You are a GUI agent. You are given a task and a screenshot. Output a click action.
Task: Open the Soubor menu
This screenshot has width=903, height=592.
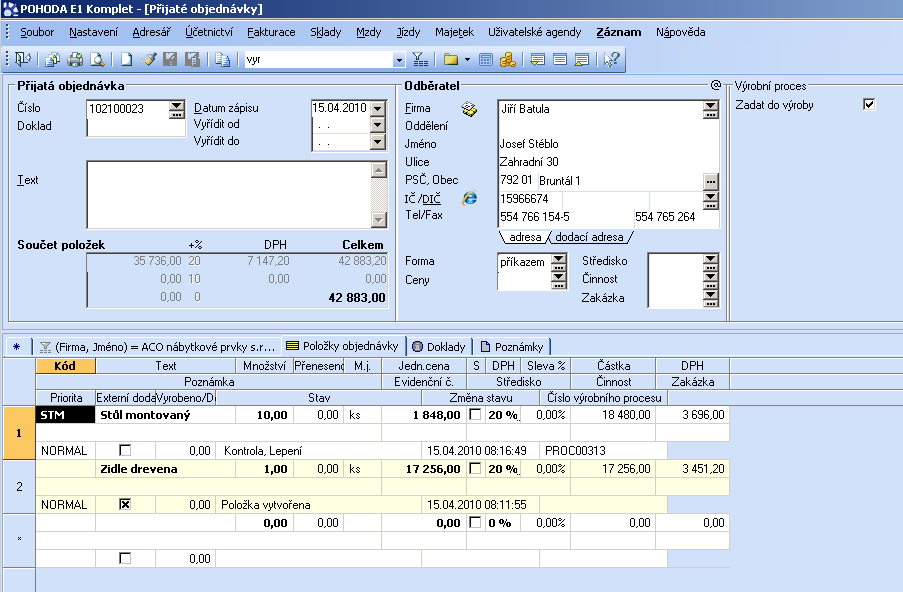[x=37, y=32]
